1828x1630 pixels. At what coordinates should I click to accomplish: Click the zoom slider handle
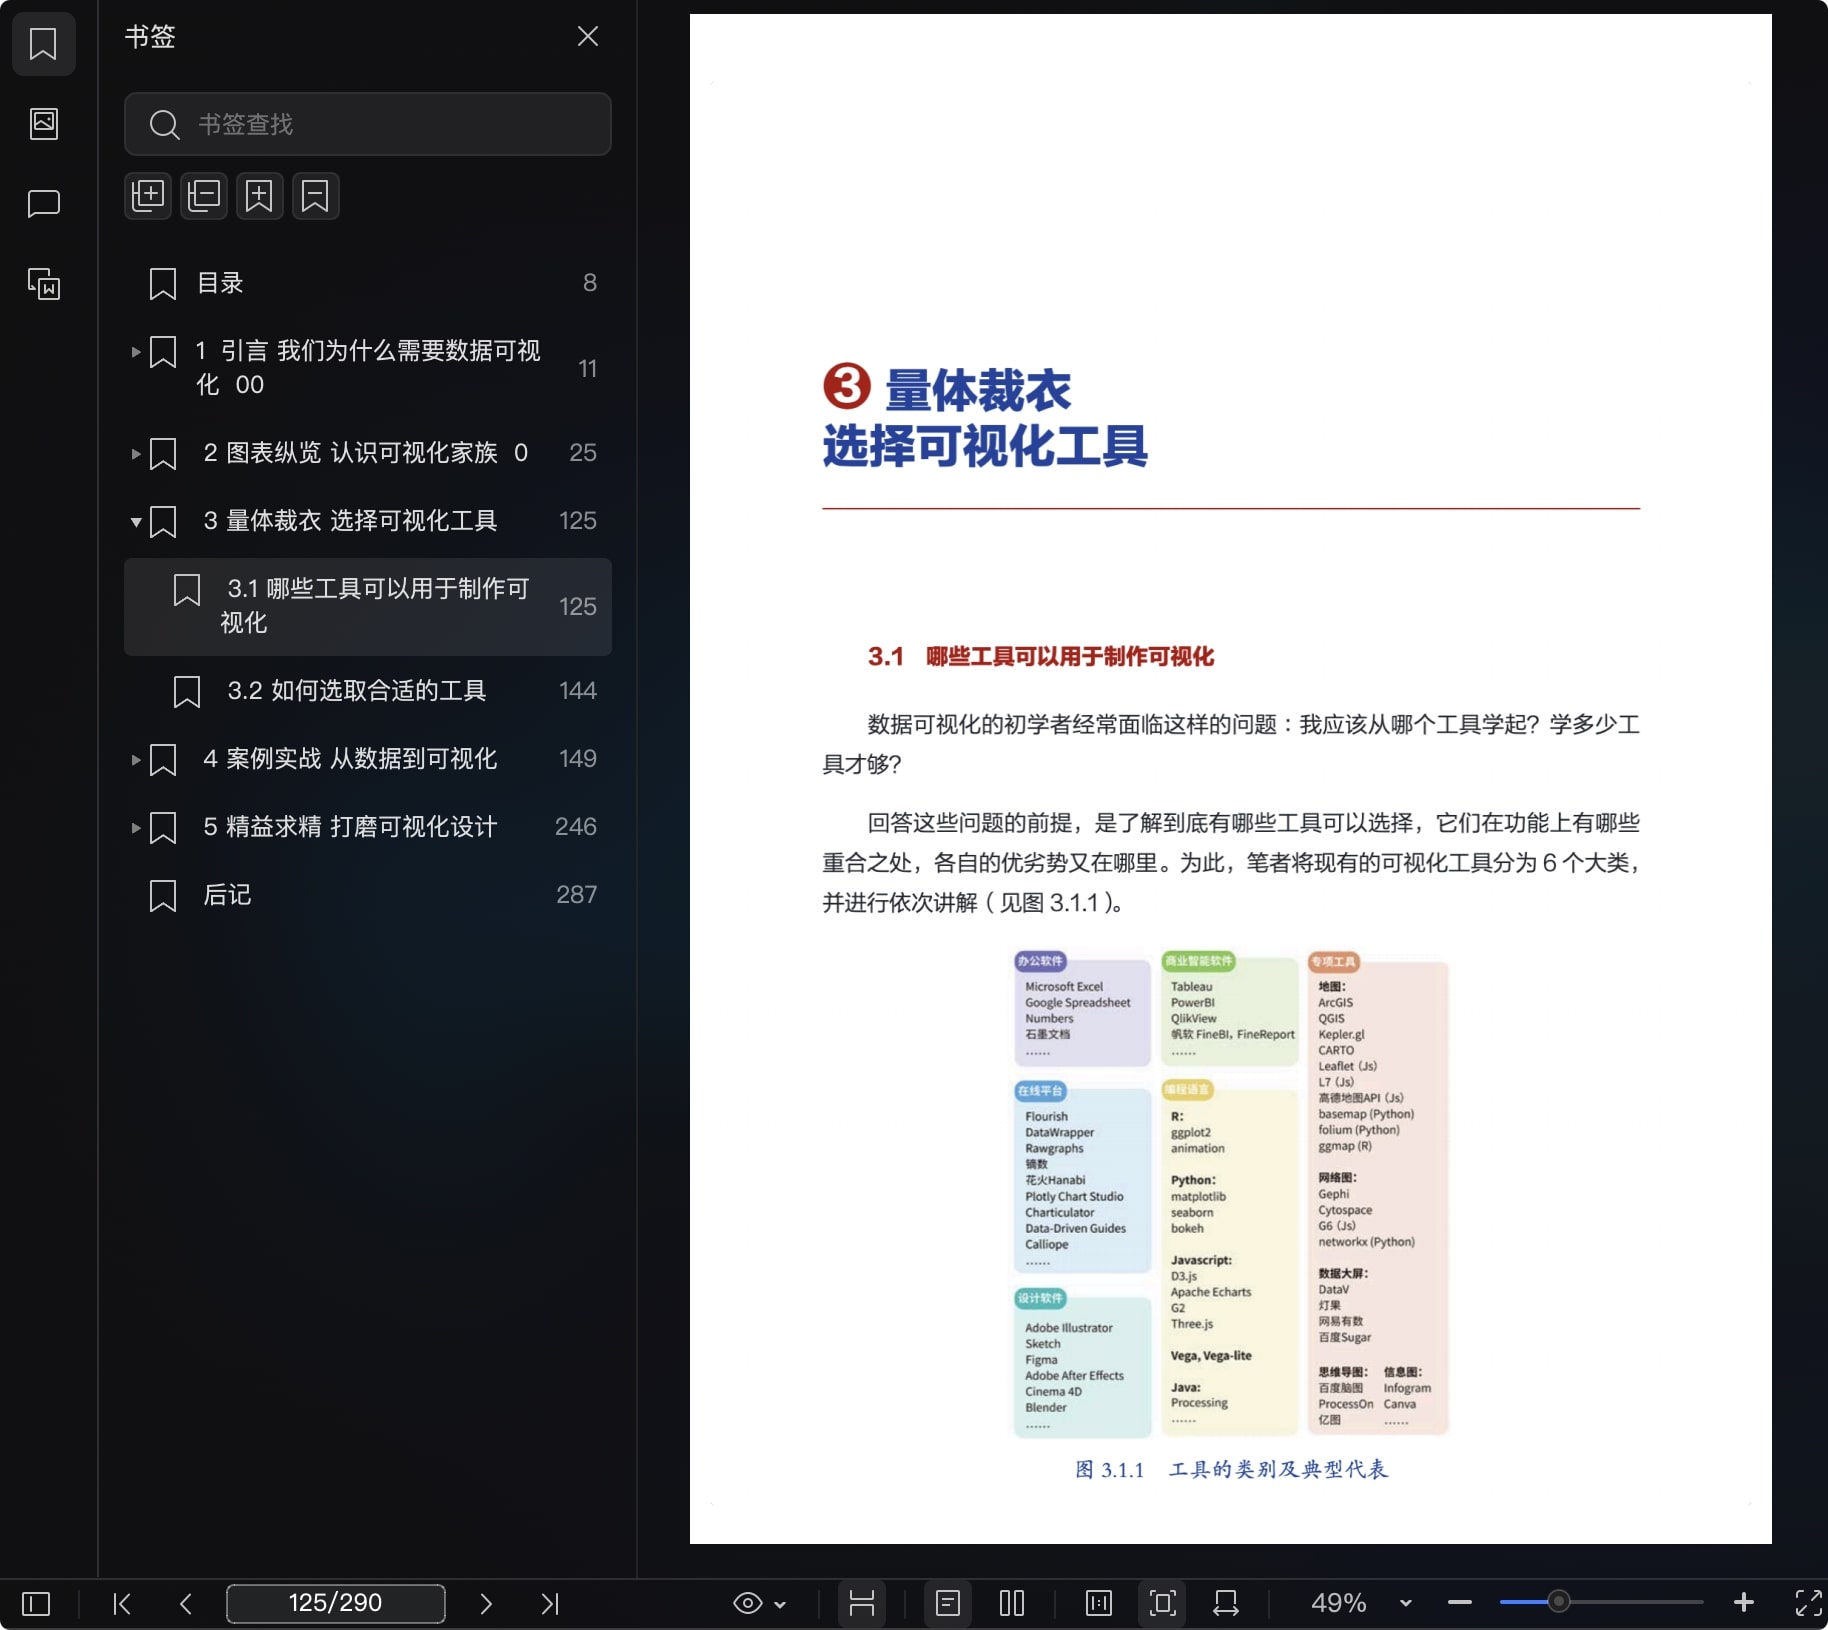(x=1558, y=1602)
